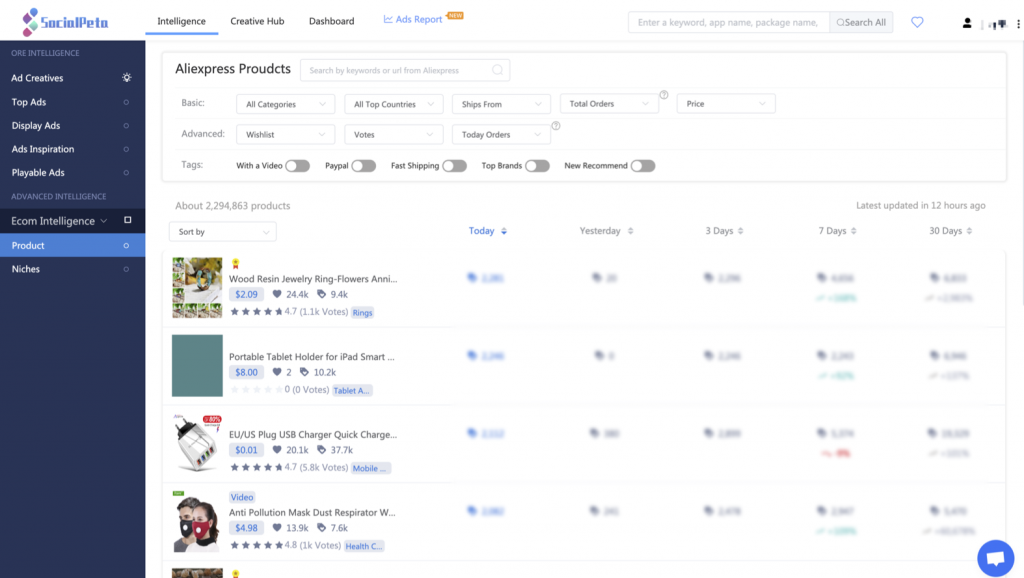Open the Votes dropdown
1024x578 pixels.
click(394, 135)
